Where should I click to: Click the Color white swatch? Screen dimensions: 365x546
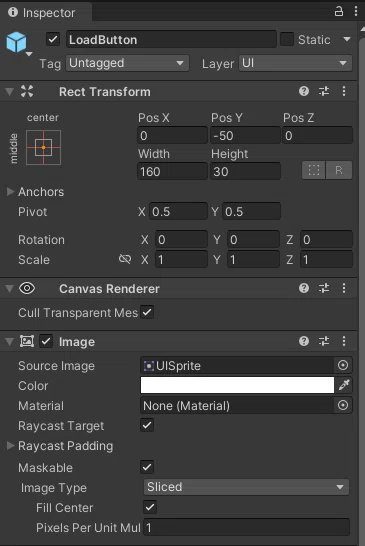pos(237,385)
